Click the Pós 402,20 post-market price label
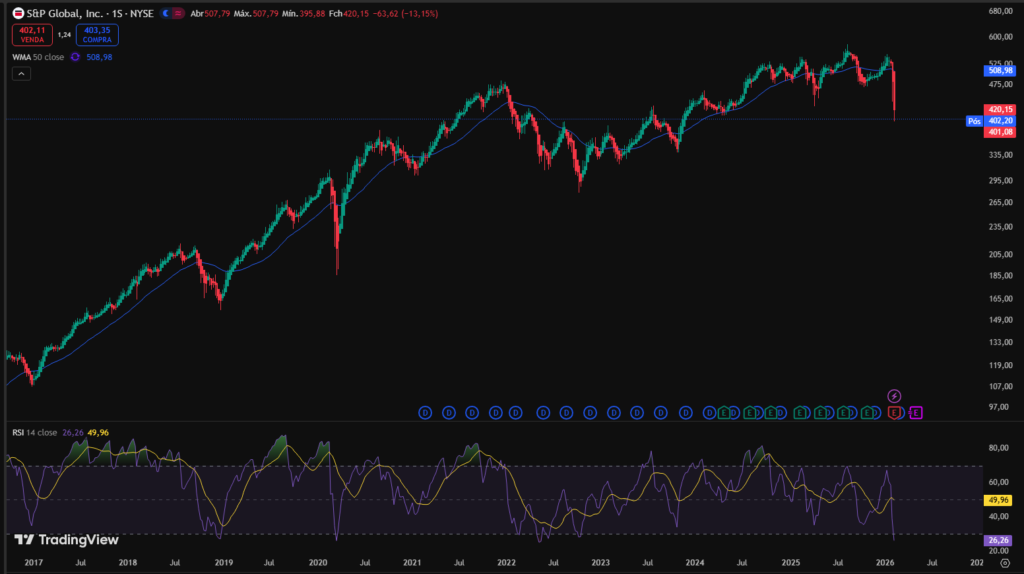 (991, 121)
